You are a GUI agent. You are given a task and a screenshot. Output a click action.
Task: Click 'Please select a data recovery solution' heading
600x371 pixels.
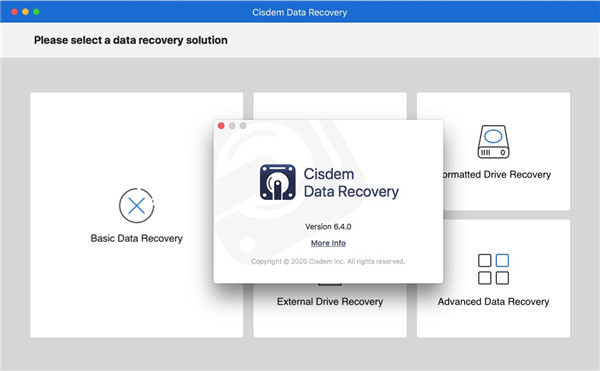point(130,40)
